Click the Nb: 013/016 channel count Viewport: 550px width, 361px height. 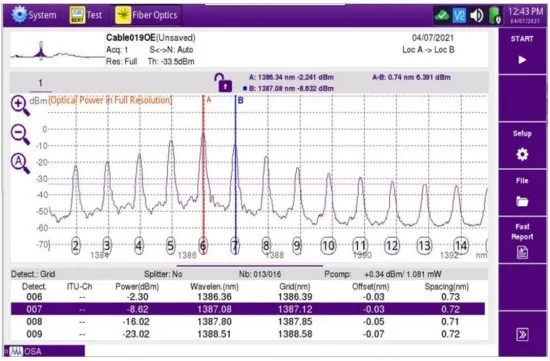[260, 274]
